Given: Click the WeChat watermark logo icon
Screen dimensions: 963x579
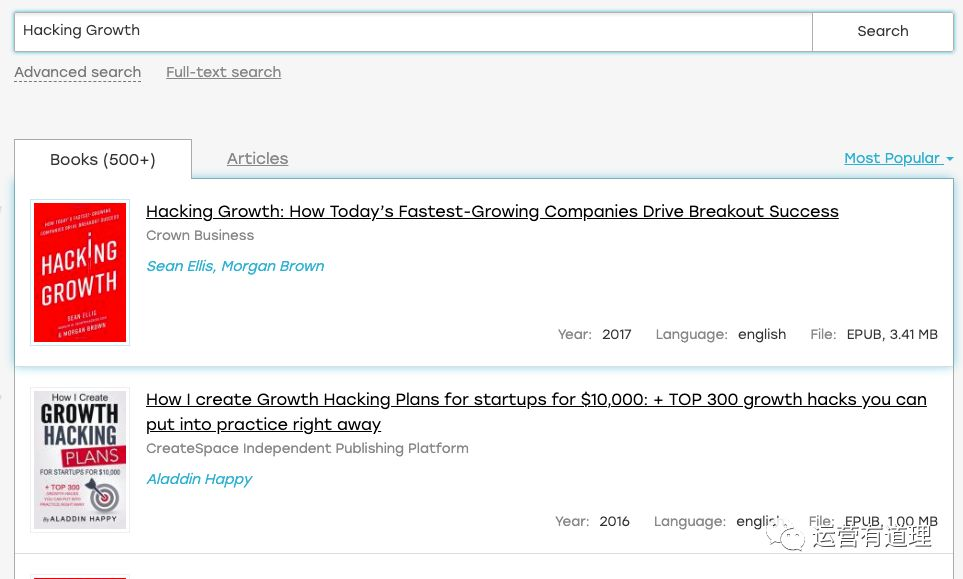Looking at the screenshot, I should pyautogui.click(x=784, y=535).
